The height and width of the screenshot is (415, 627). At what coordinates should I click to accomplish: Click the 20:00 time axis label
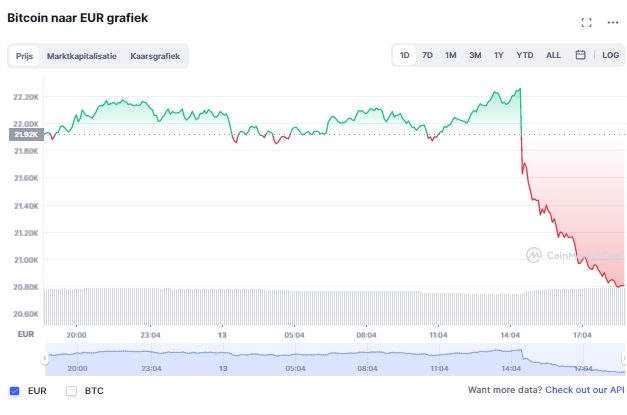pyautogui.click(x=76, y=335)
